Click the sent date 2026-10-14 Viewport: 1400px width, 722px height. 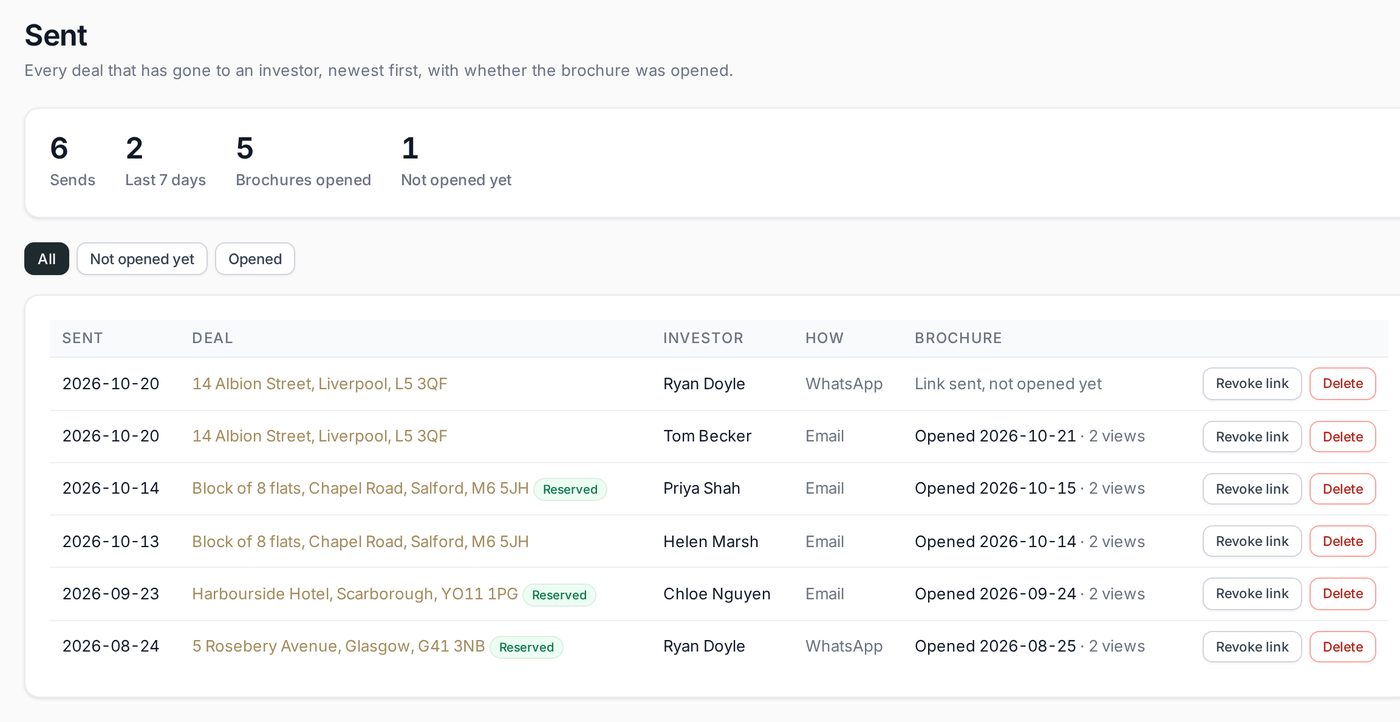click(111, 488)
